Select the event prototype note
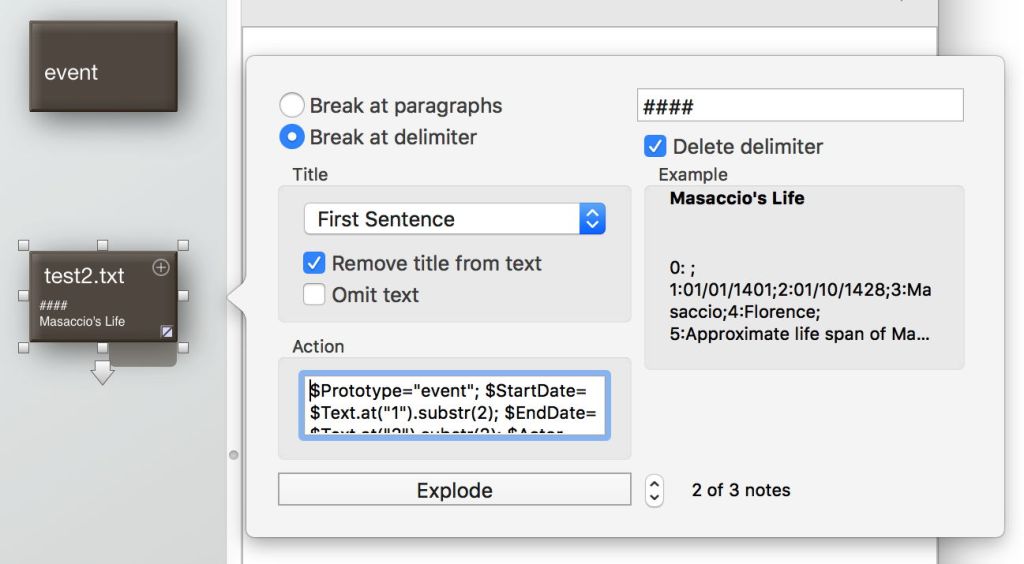Image resolution: width=1024 pixels, height=564 pixels. [102, 66]
